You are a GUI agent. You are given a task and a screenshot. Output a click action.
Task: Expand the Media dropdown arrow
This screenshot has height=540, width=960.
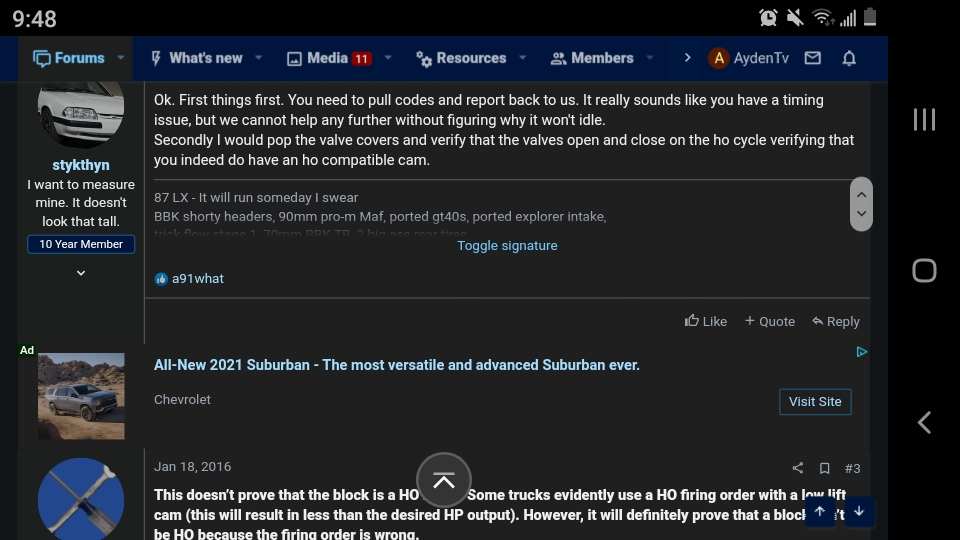tap(388, 58)
